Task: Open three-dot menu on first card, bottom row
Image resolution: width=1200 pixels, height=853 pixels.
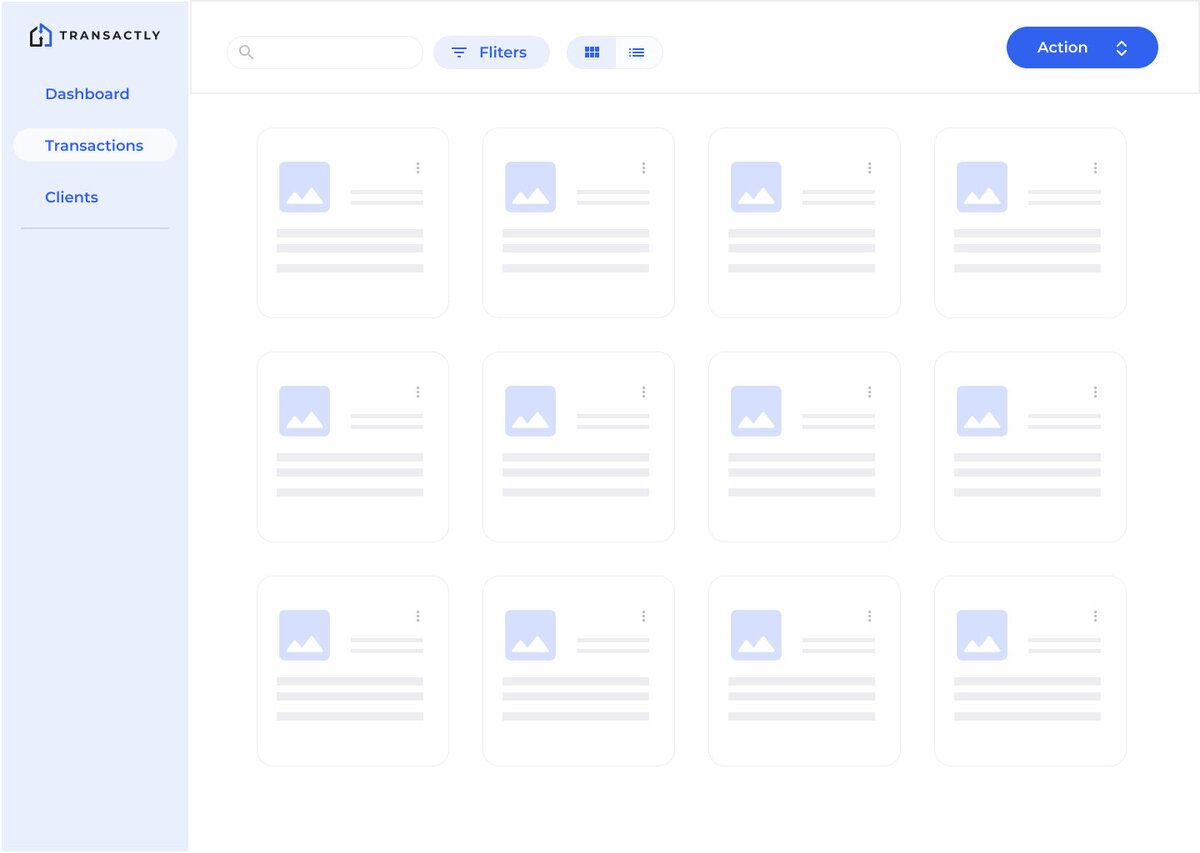Action: click(x=418, y=616)
